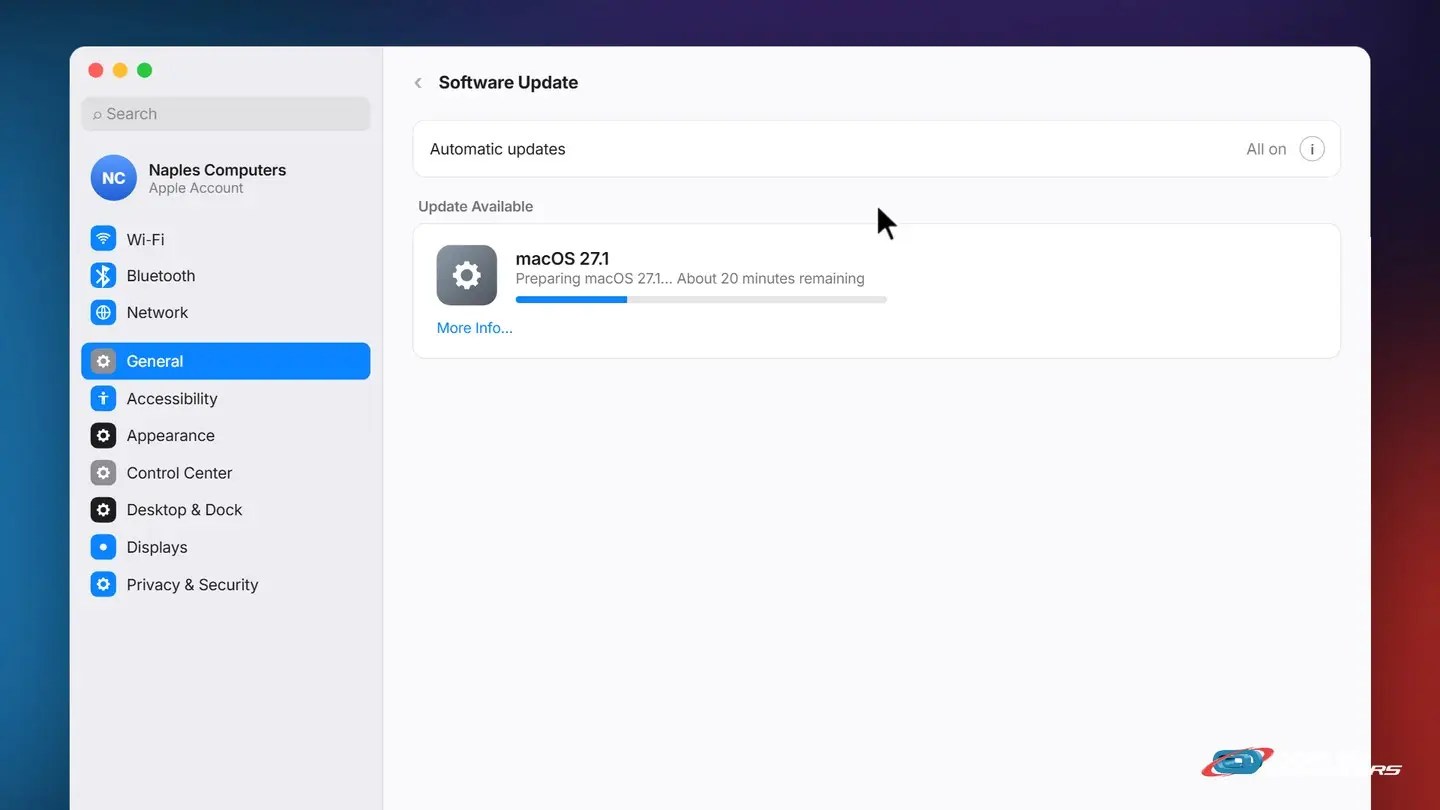
Task: Click the Appearance icon in sidebar
Action: click(x=103, y=435)
